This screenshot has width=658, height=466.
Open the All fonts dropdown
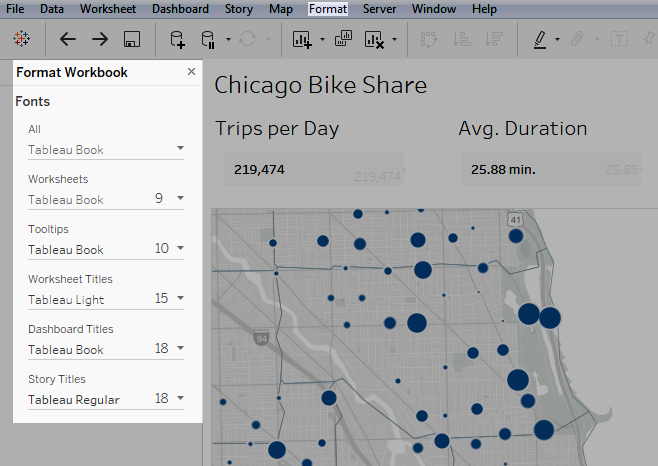[106, 149]
